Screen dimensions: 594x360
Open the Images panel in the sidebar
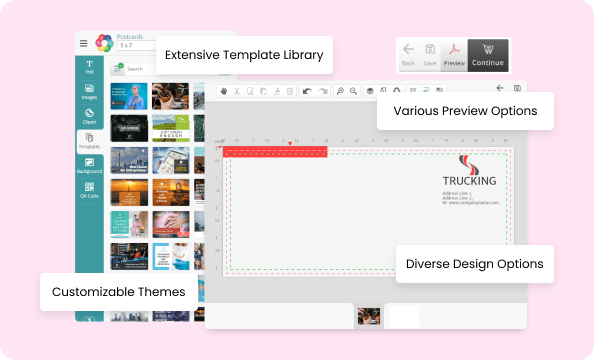tap(89, 92)
